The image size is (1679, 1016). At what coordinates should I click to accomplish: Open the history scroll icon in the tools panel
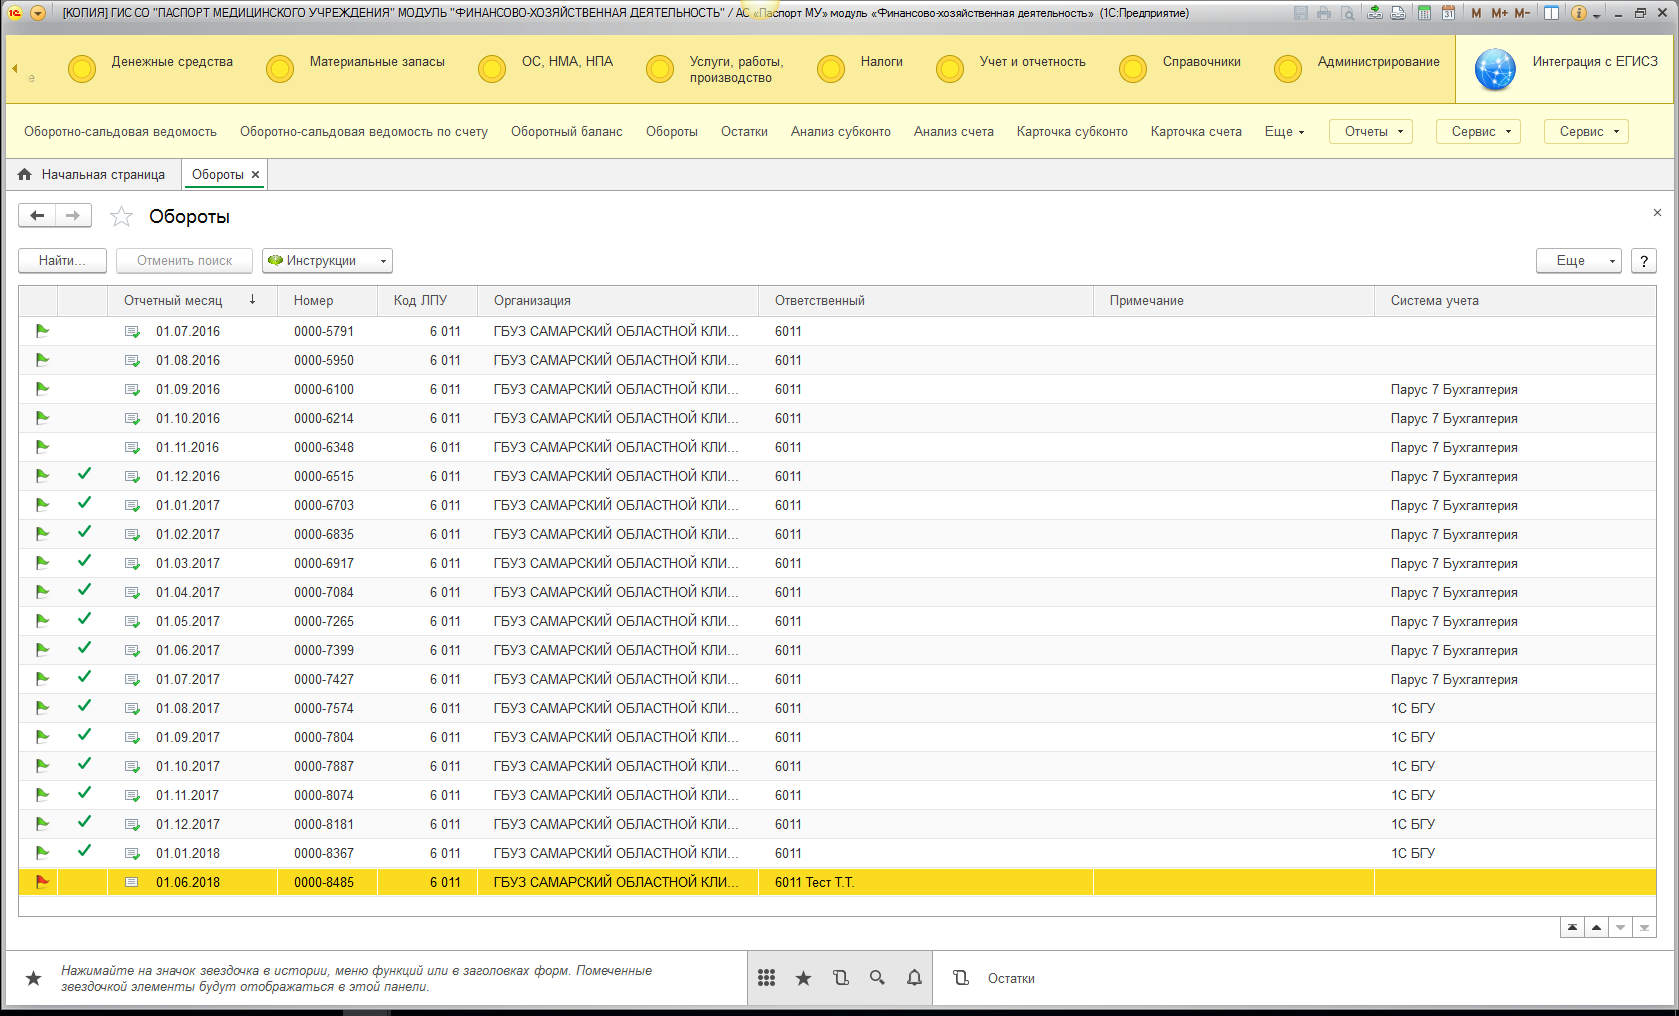click(840, 978)
